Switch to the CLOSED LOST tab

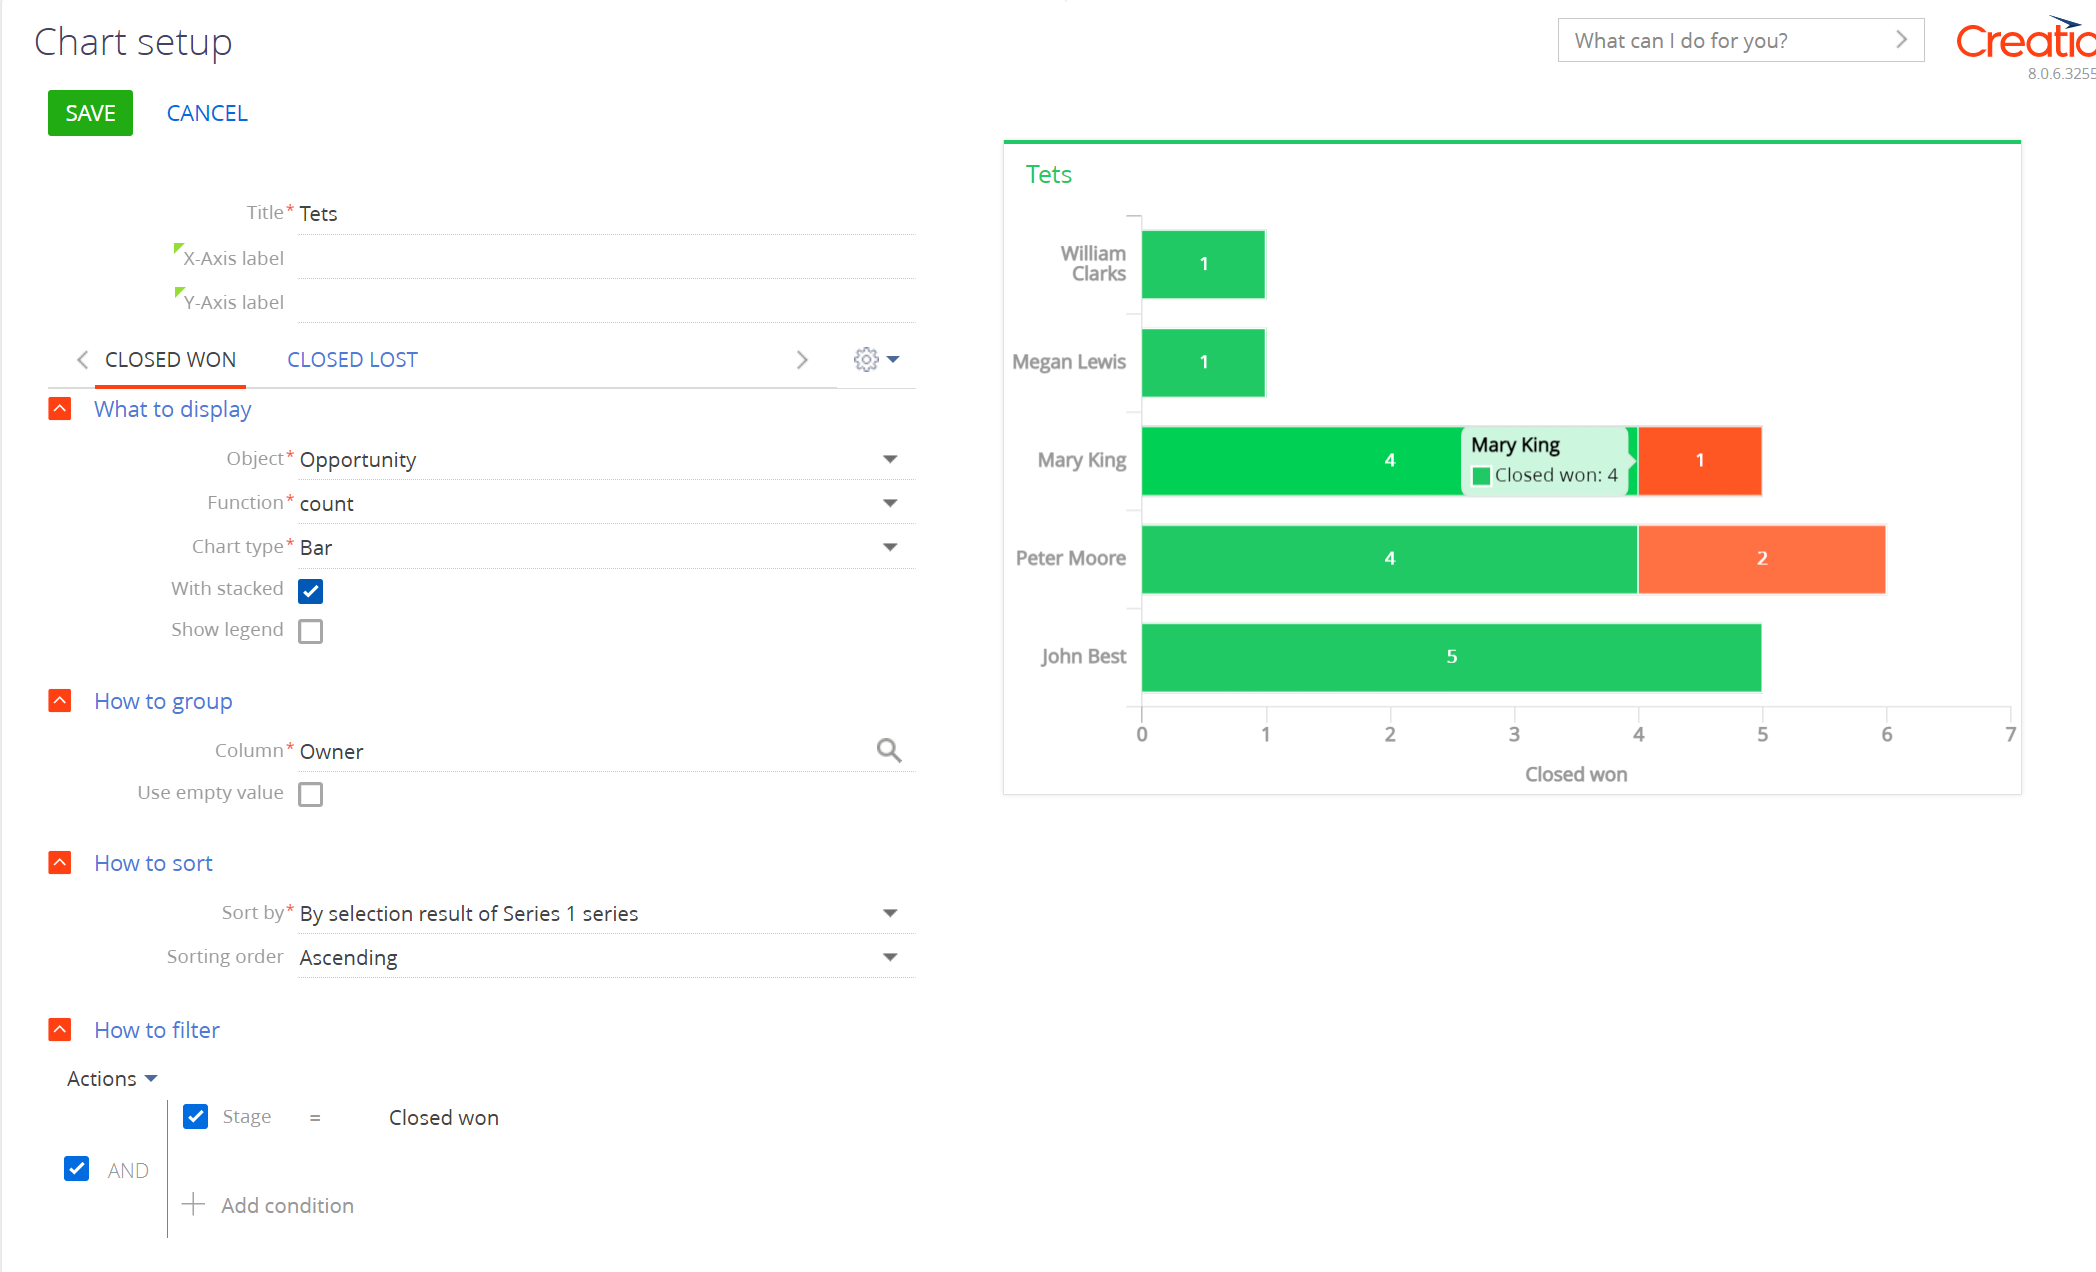point(352,359)
